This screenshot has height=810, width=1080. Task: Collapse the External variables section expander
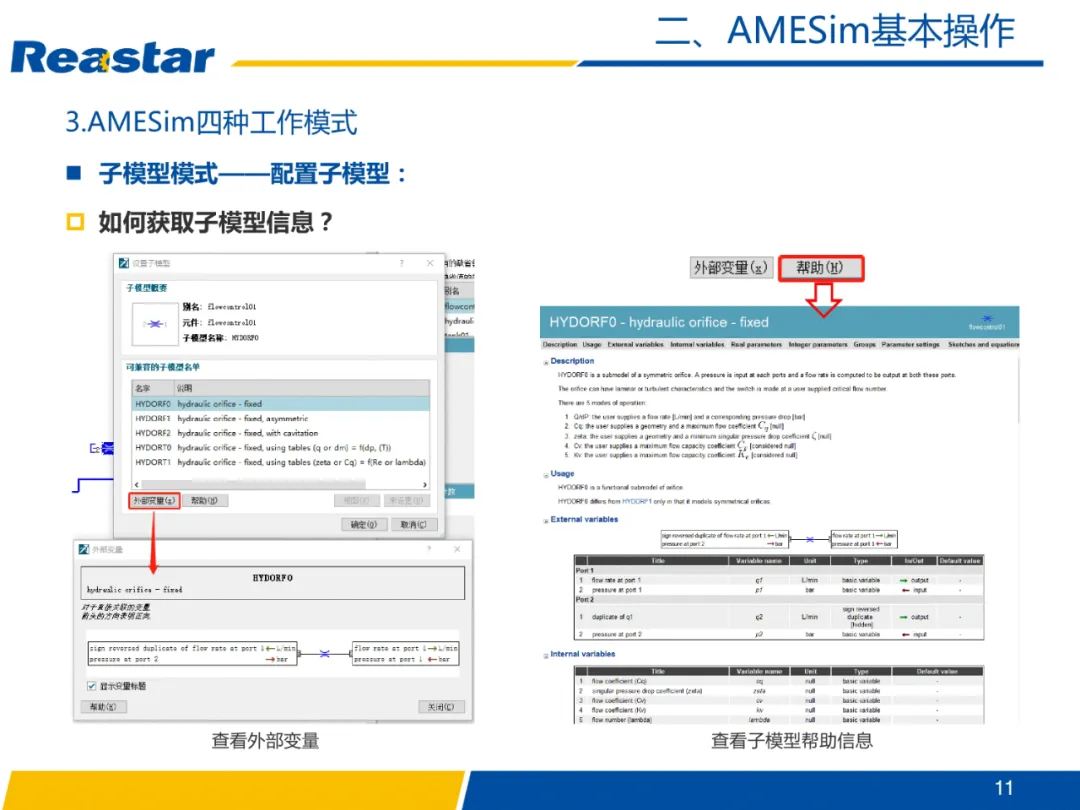pyautogui.click(x=546, y=521)
